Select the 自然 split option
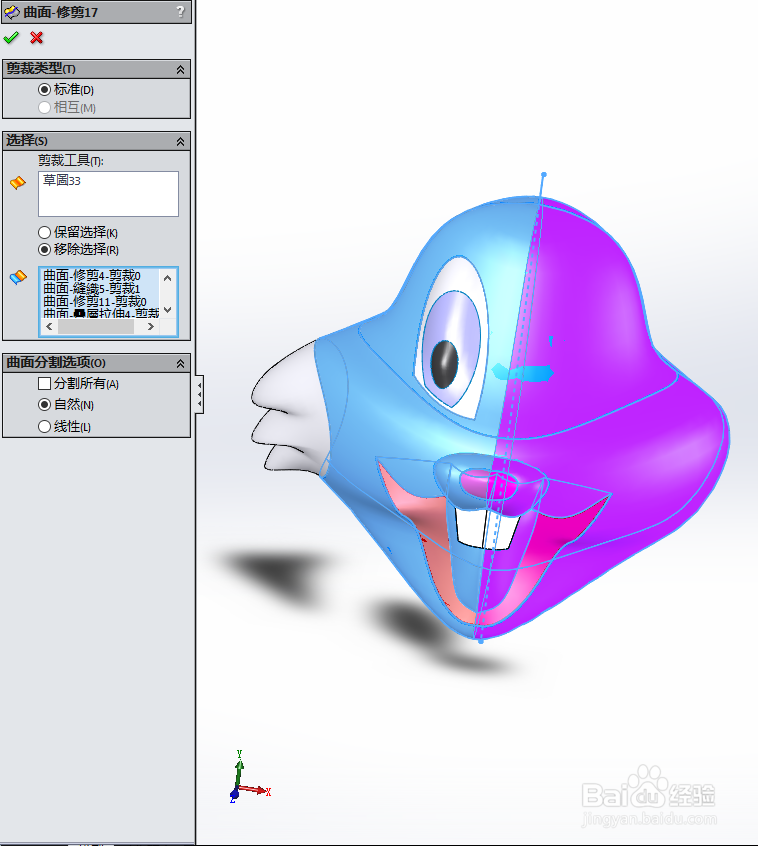Screen dimensions: 758x846 45,405
